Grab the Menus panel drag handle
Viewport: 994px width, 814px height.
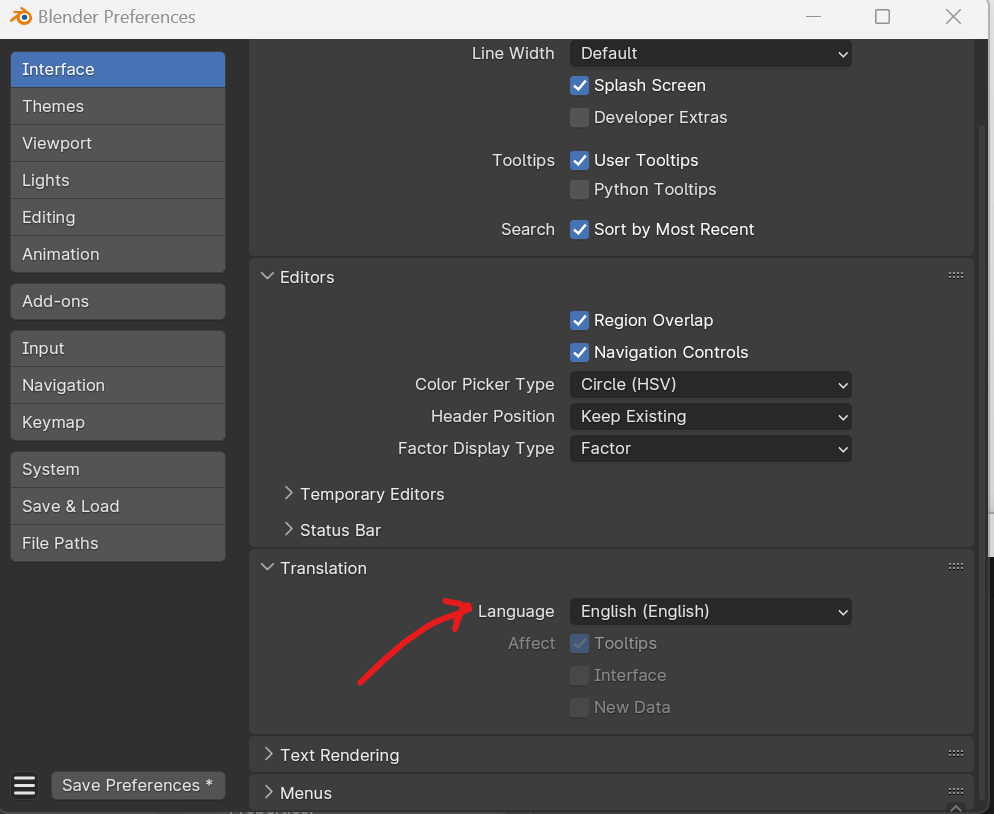point(955,791)
